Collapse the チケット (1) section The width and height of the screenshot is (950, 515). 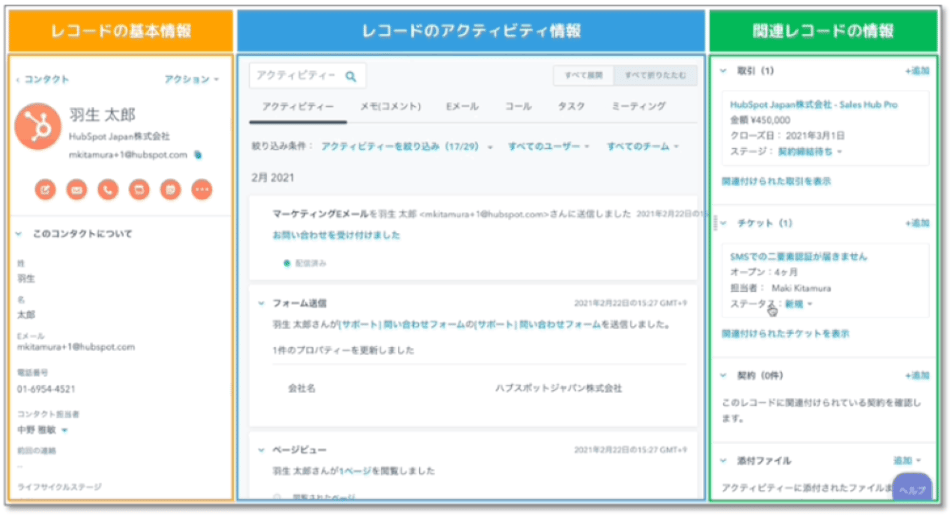tap(723, 223)
